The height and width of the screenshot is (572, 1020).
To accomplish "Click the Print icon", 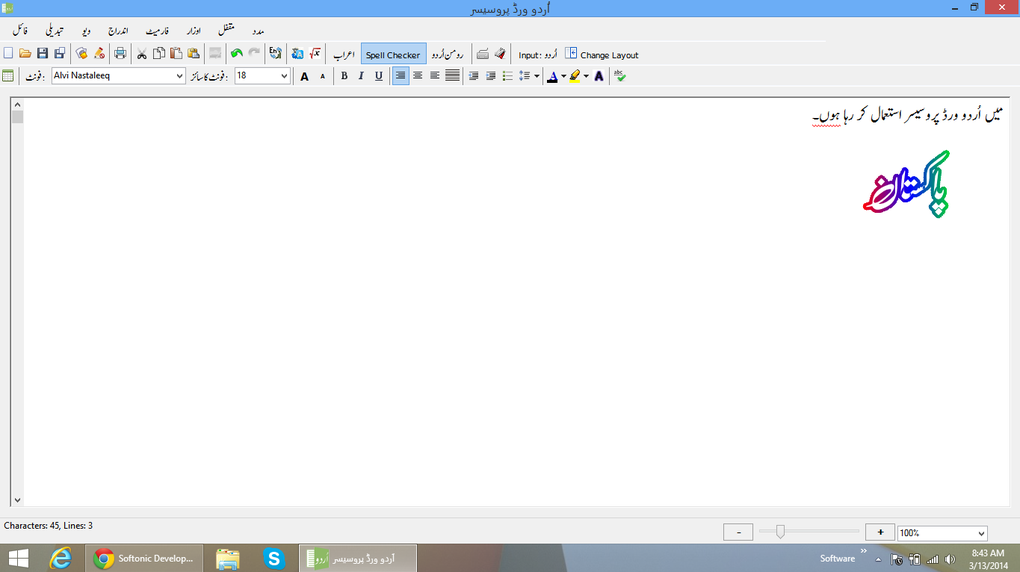I will coord(120,53).
